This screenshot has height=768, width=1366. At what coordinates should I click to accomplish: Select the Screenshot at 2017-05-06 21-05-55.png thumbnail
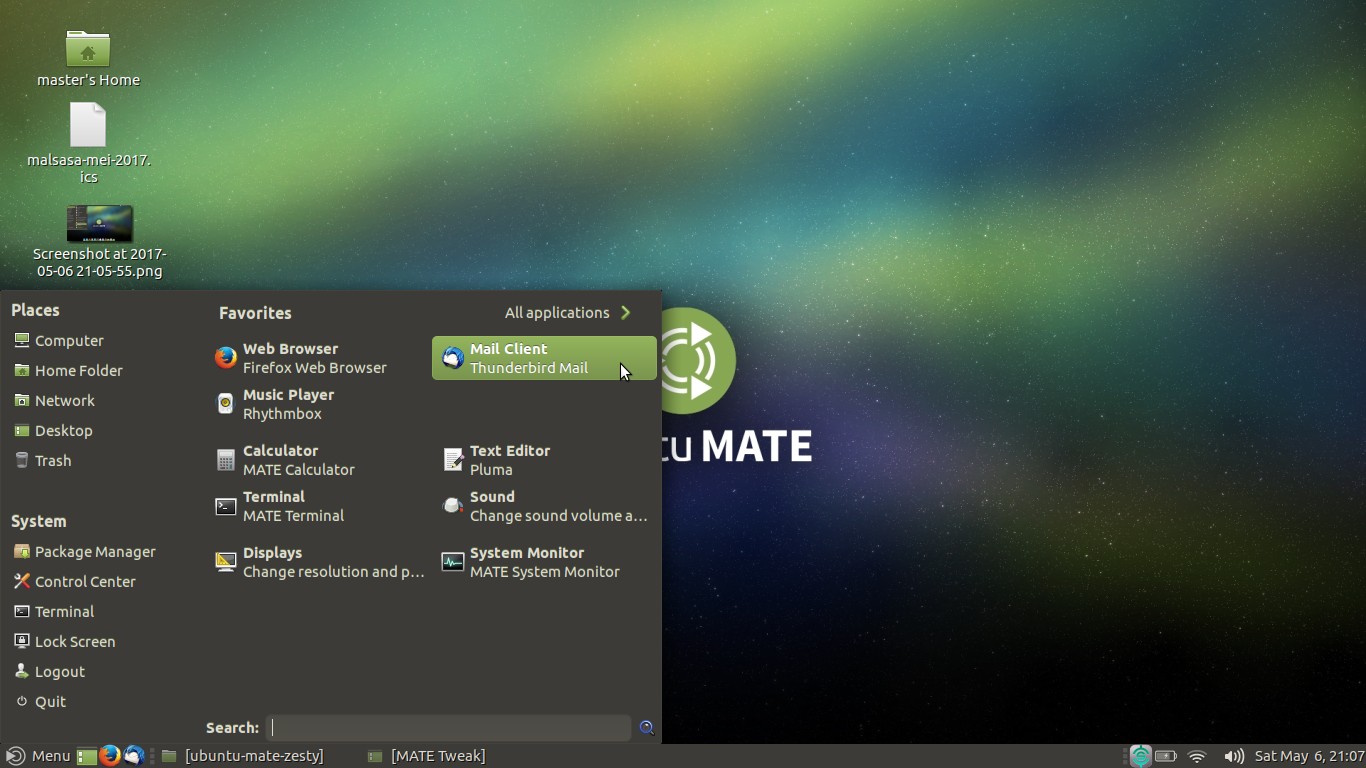click(99, 241)
